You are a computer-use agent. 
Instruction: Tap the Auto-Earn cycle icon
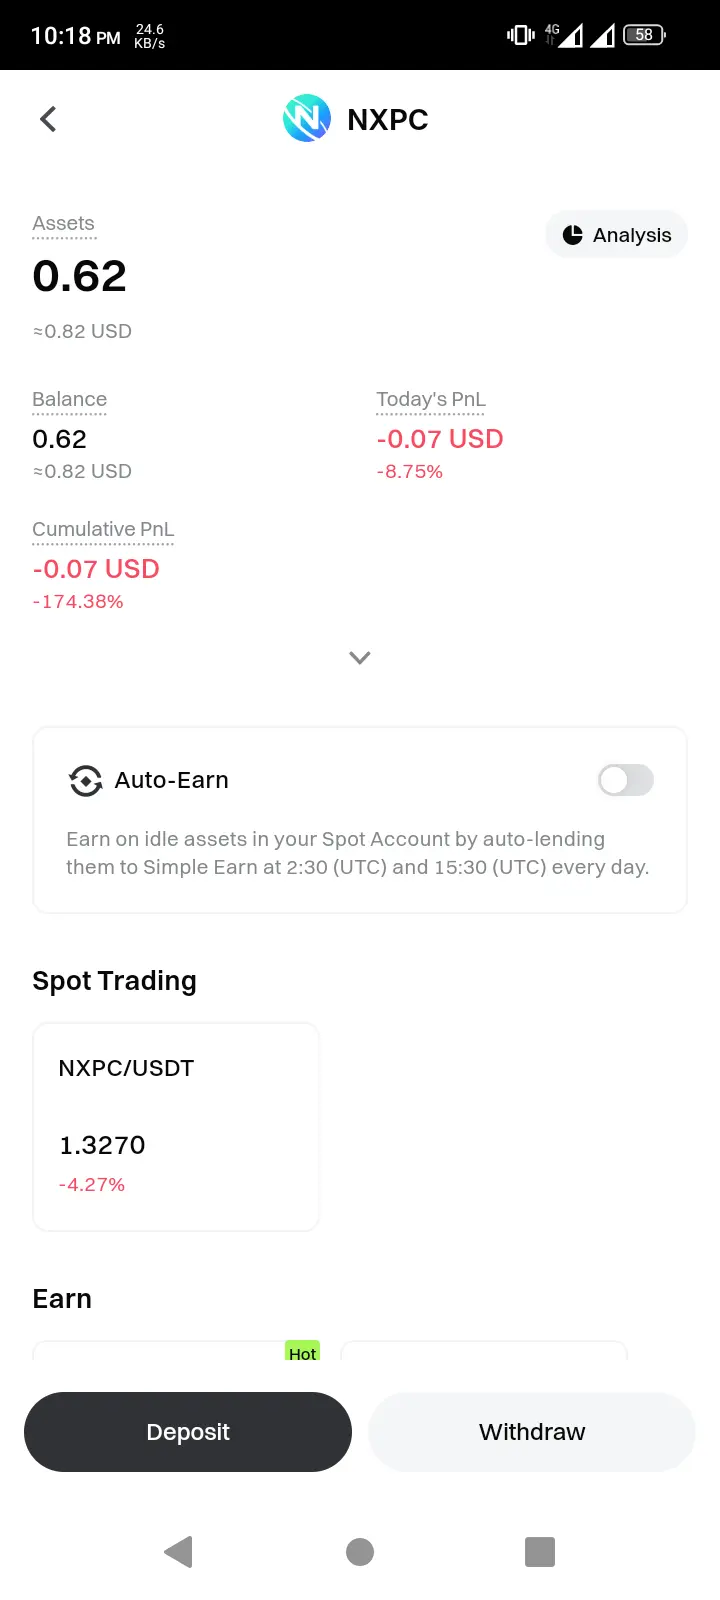(85, 780)
